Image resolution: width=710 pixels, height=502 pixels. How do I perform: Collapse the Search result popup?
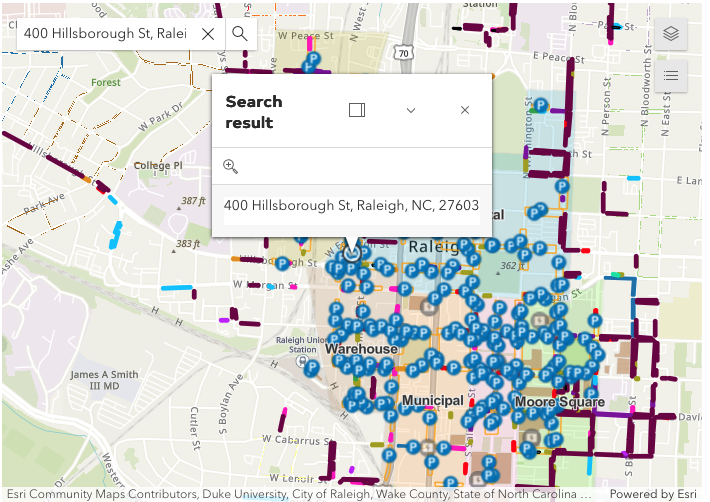point(411,110)
